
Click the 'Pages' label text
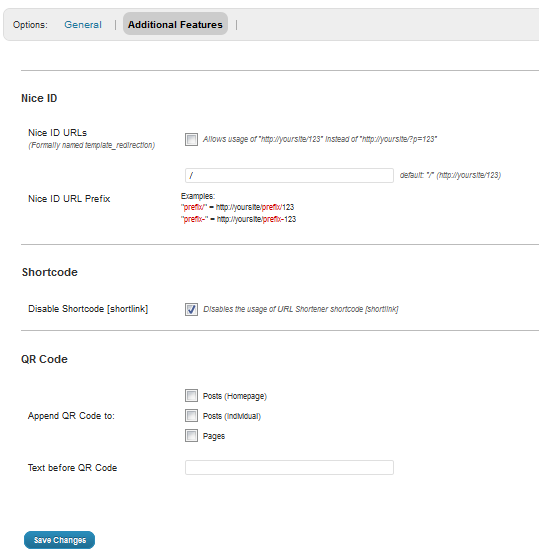point(214,436)
